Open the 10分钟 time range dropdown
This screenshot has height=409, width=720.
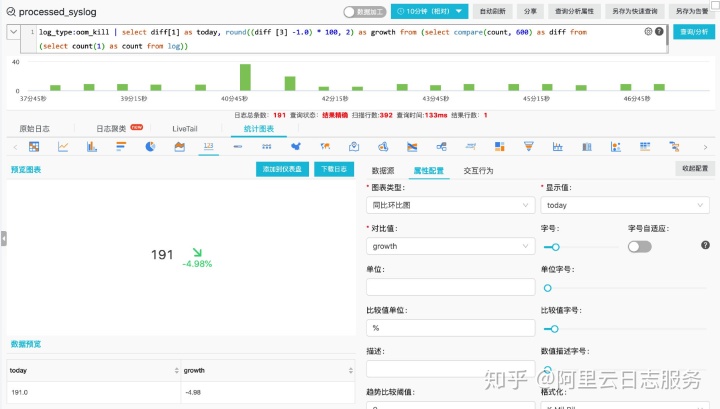coord(429,11)
